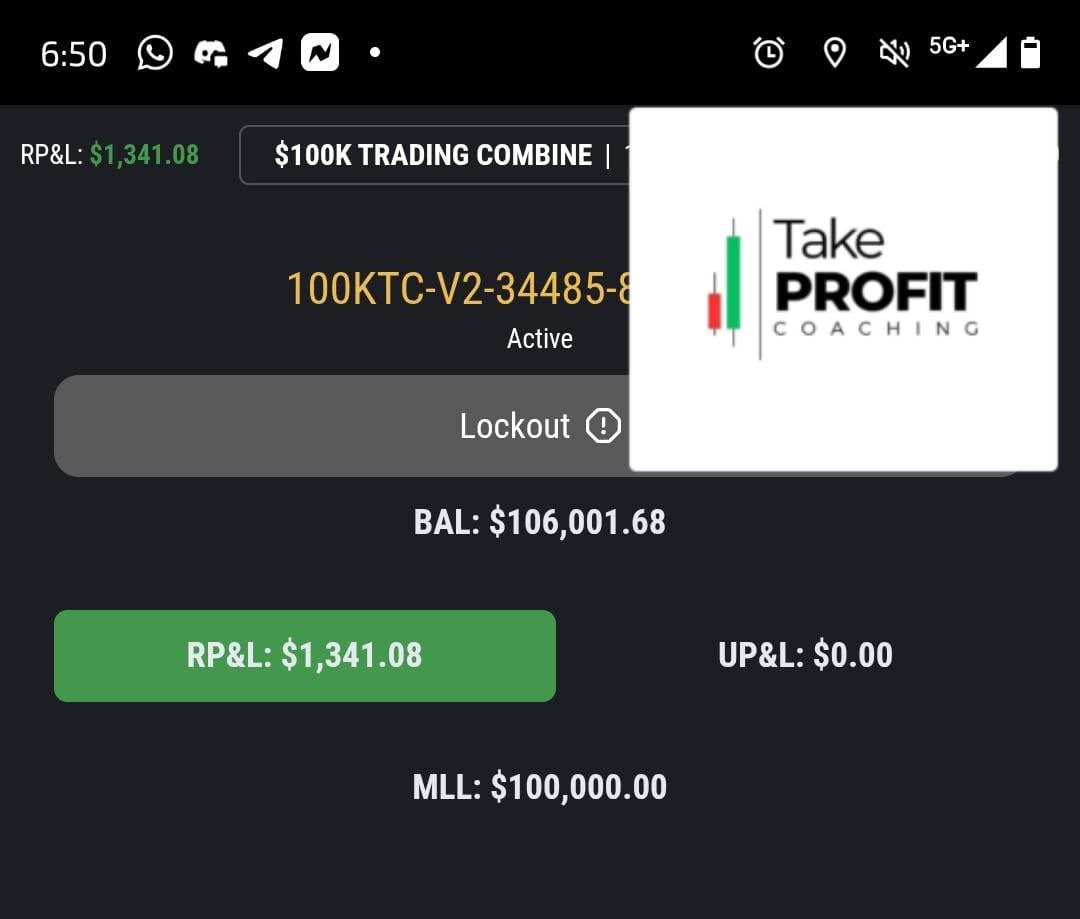Open the $100K TRADING COMBINE account selector
1080x919 pixels.
point(435,155)
